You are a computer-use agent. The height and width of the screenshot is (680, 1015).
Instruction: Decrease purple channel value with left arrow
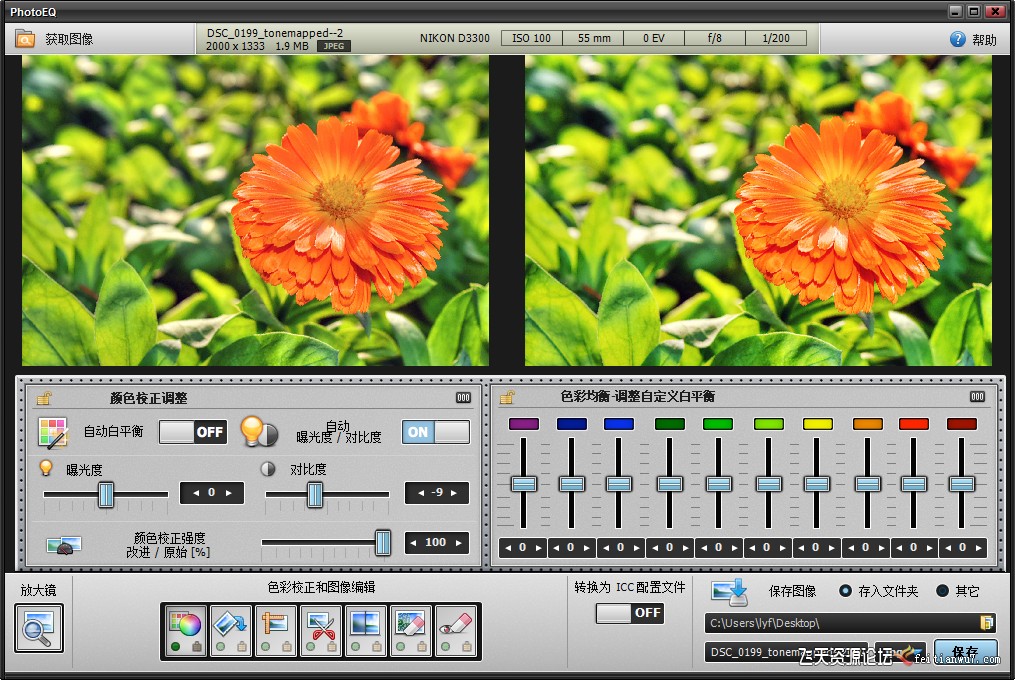pos(508,548)
